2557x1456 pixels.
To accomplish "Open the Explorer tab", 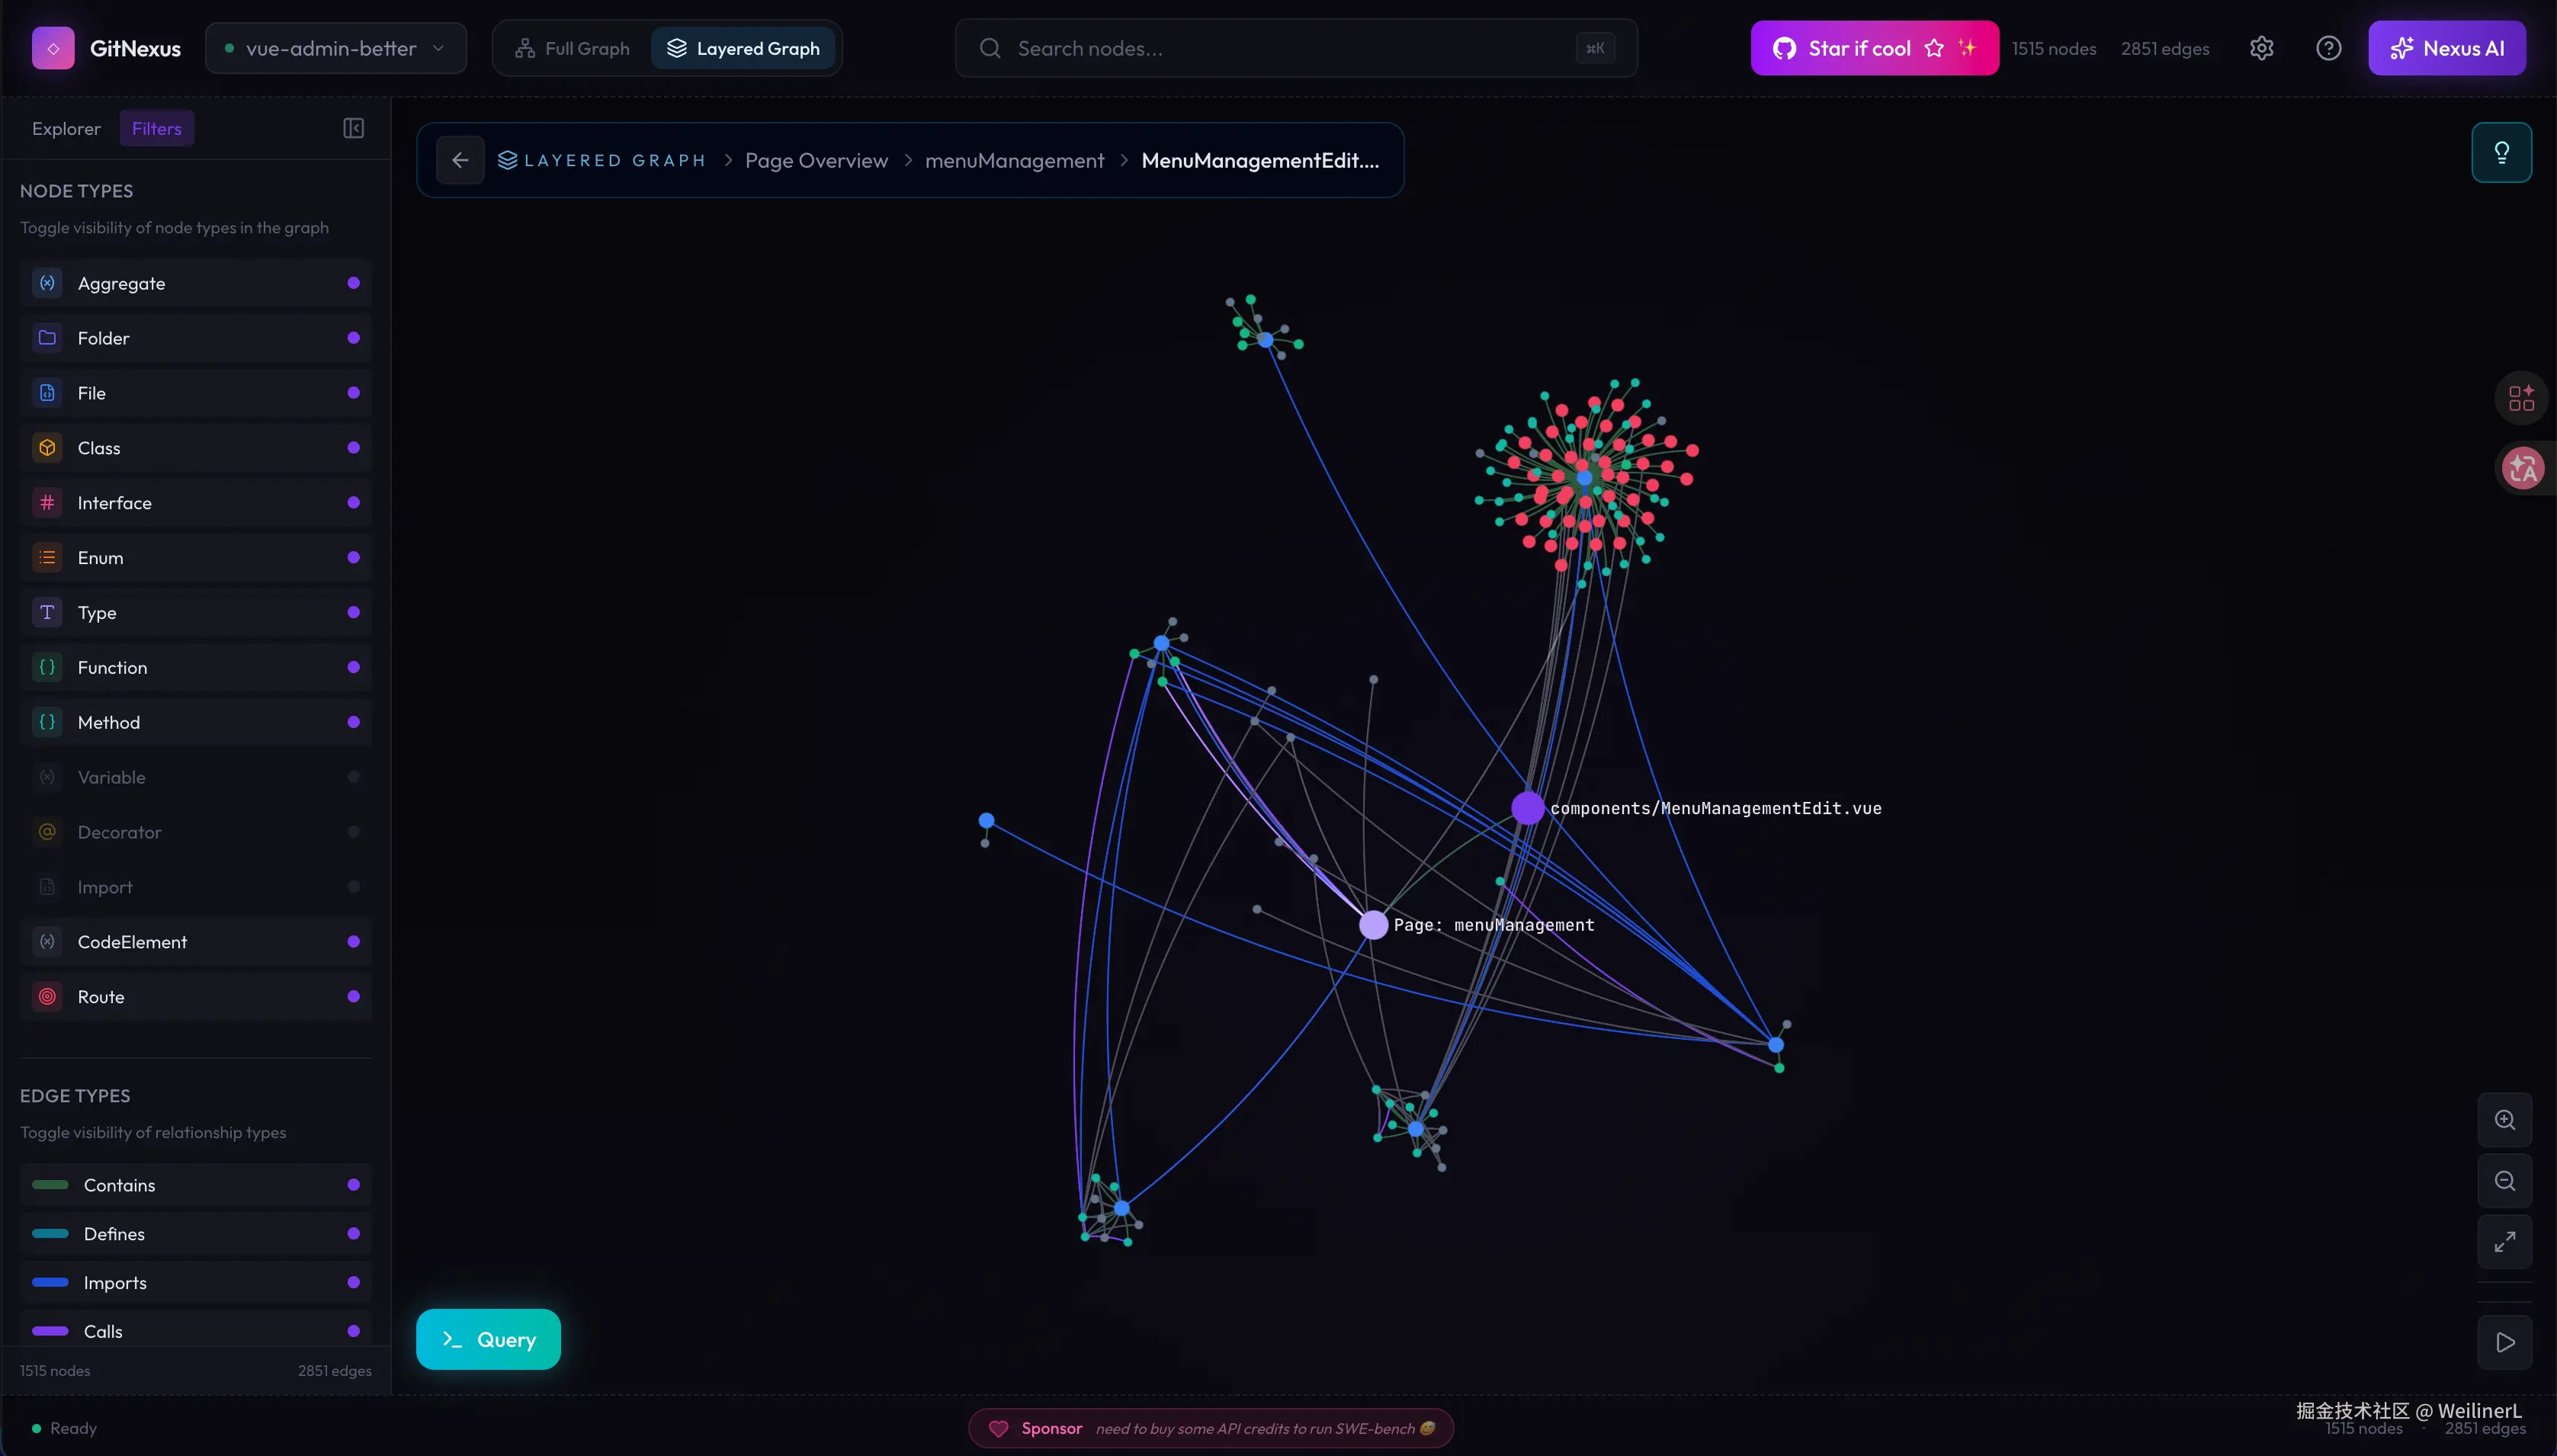I will pyautogui.click(x=66, y=129).
